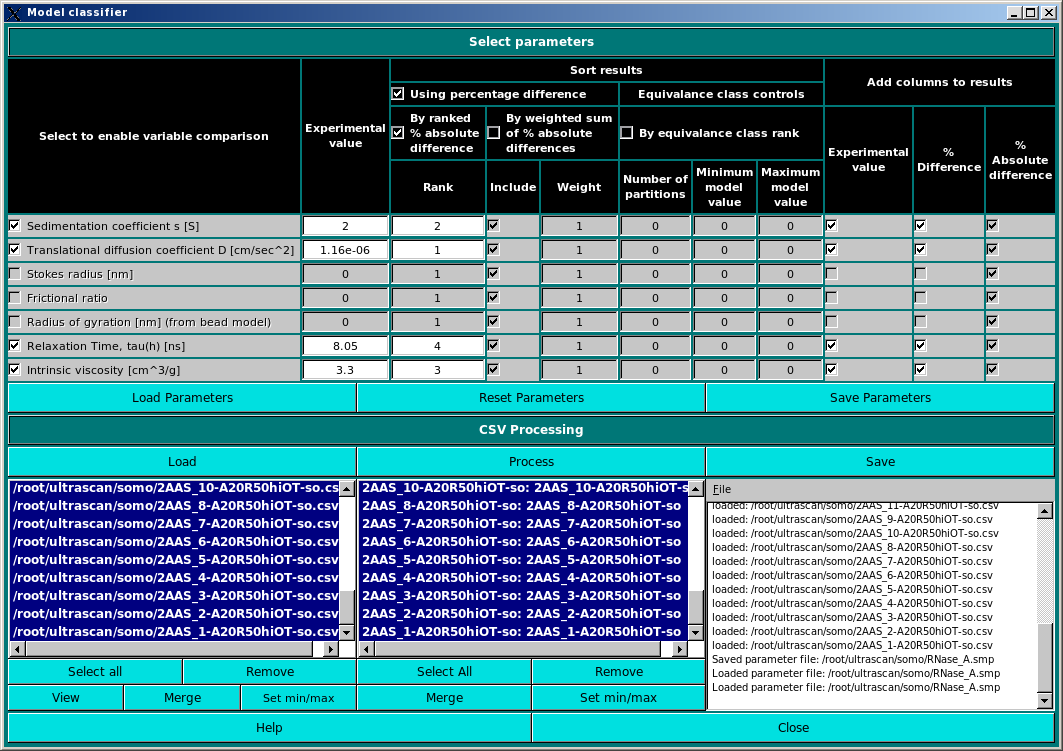This screenshot has width=1063, height=751.
Task: Open the Help window
Action: 268,727
